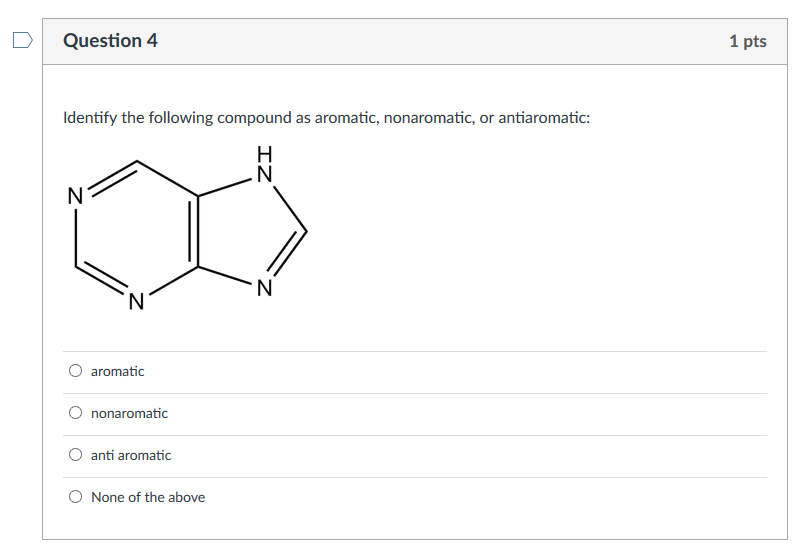The height and width of the screenshot is (556, 811).
Task: Click the 1 pts score label
Action: point(748,41)
